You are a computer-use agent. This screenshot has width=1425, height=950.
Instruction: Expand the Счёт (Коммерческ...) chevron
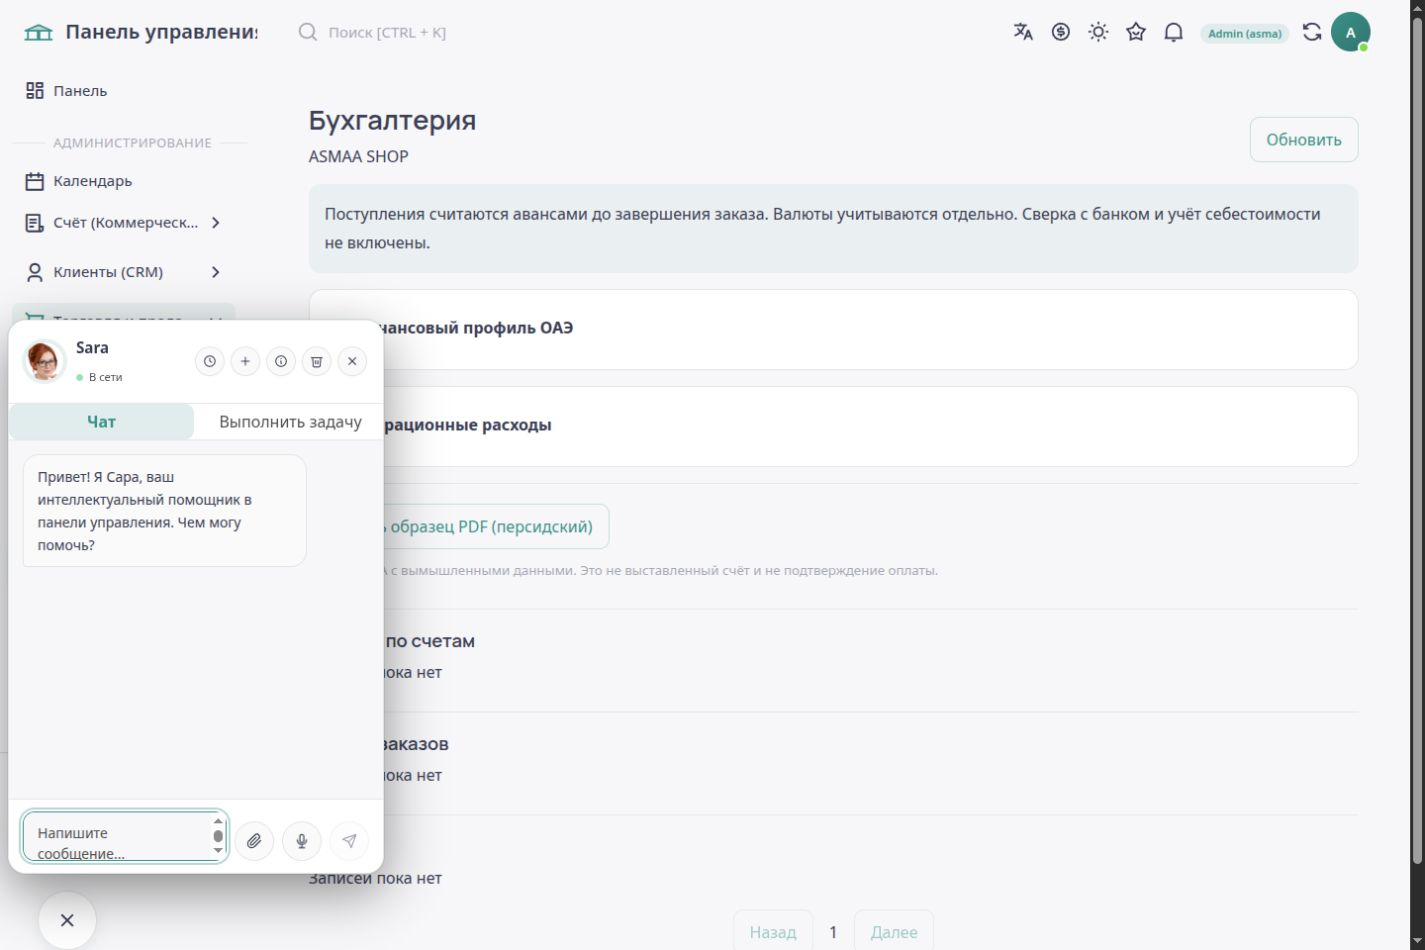point(215,223)
